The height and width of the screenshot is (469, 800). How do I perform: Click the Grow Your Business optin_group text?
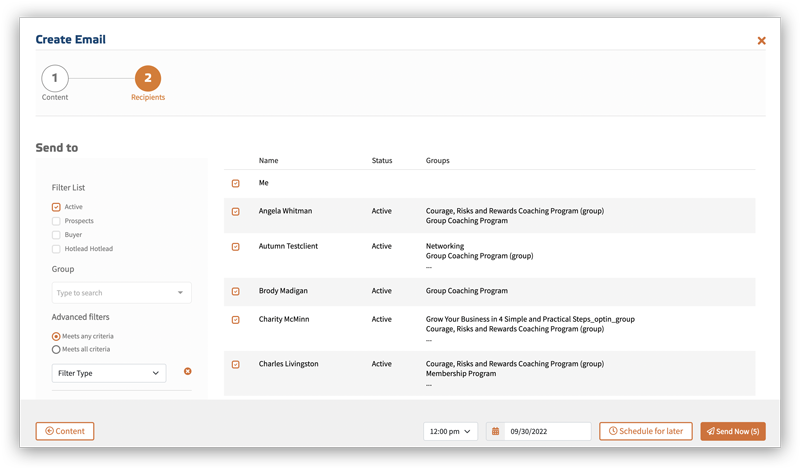pos(530,319)
